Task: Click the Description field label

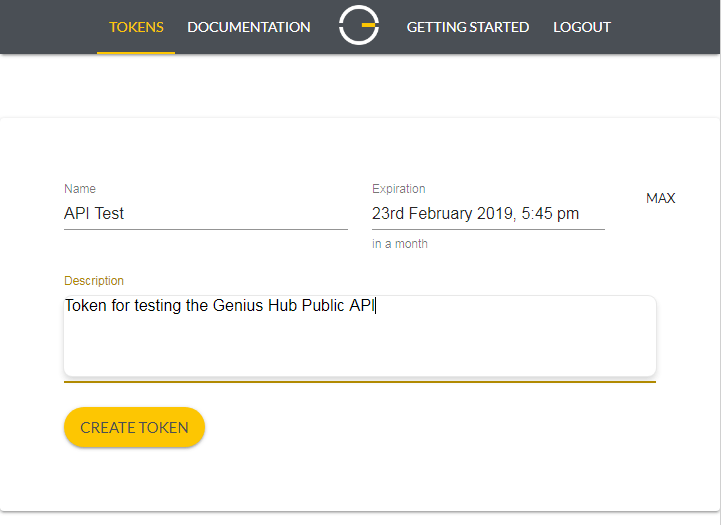Action: pyautogui.click(x=94, y=280)
